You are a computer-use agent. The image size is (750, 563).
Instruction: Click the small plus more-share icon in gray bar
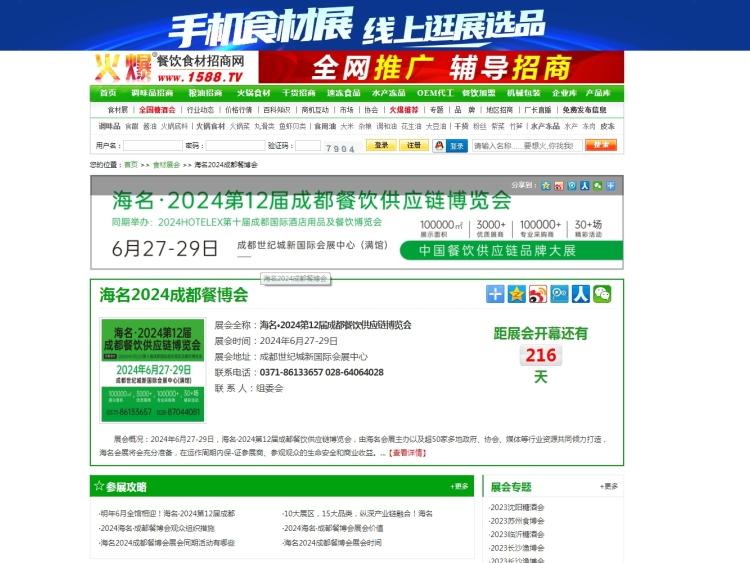point(610,186)
